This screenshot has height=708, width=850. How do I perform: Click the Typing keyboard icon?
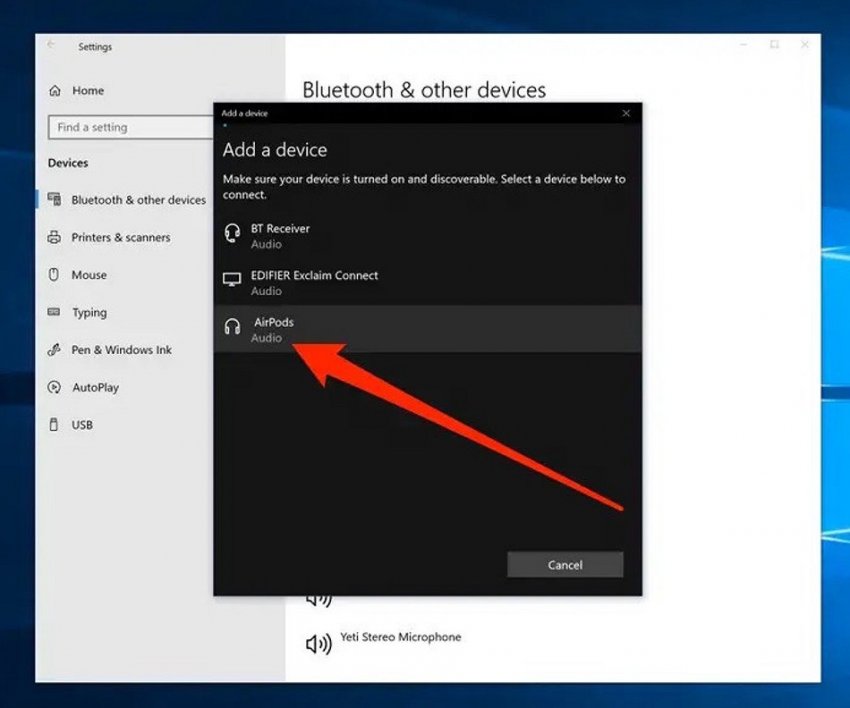point(54,313)
